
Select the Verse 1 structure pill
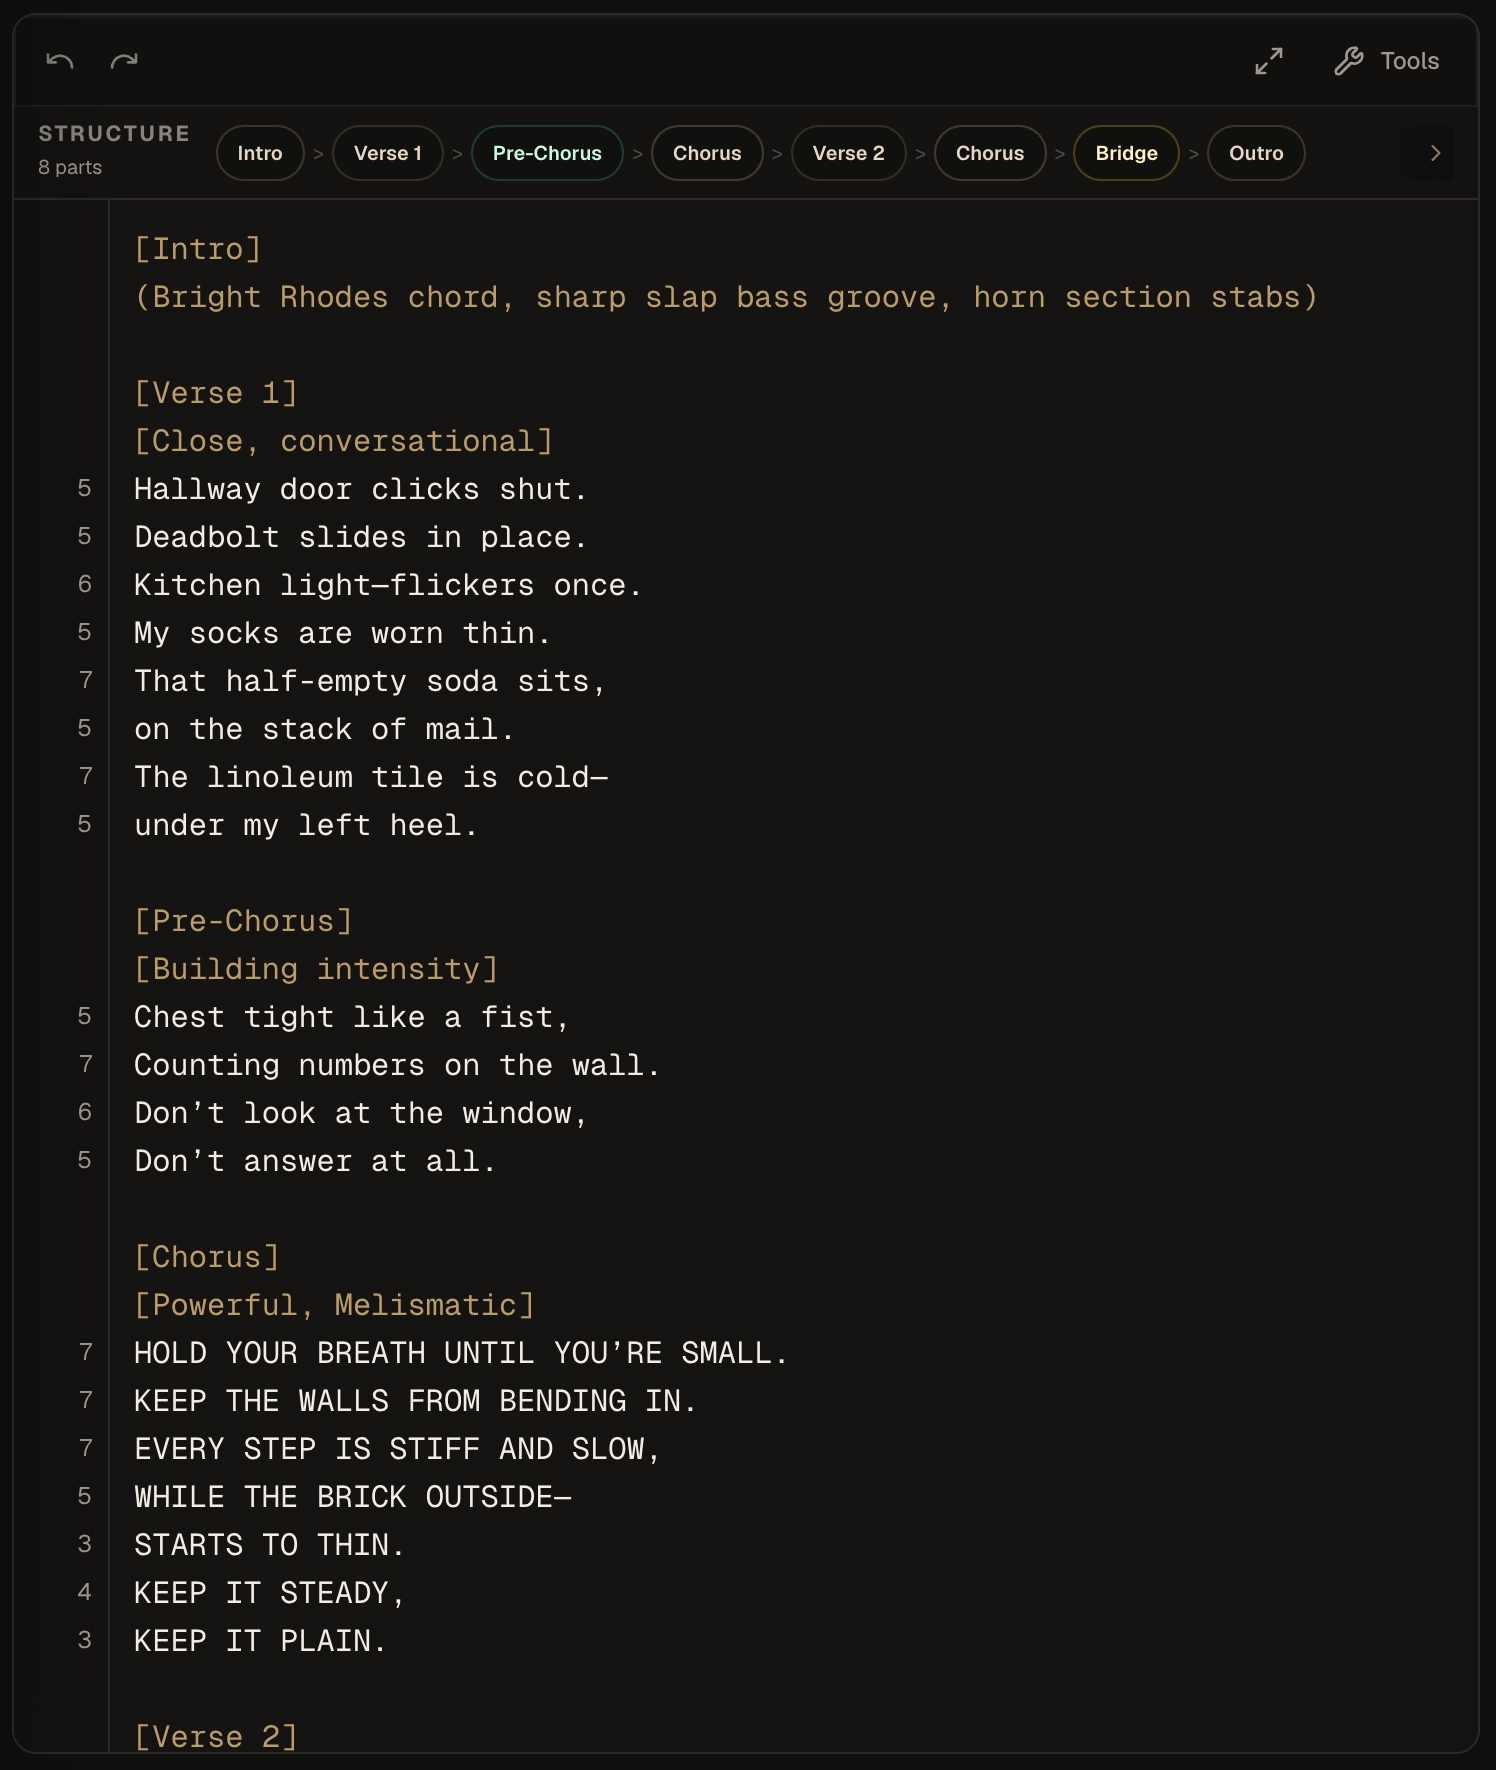click(388, 153)
